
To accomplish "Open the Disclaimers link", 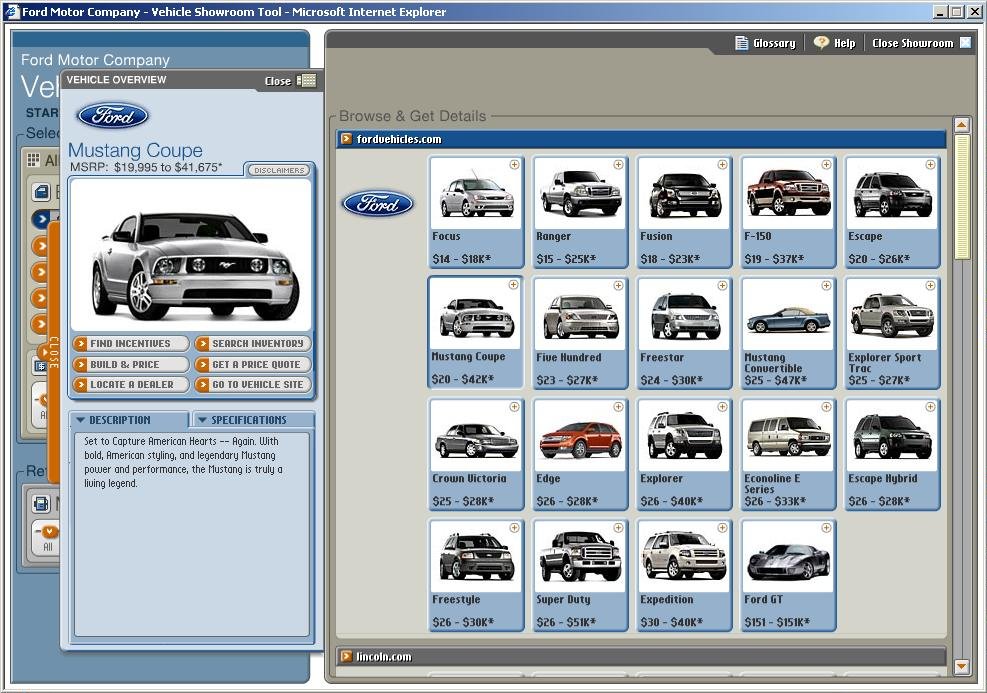I will (279, 170).
